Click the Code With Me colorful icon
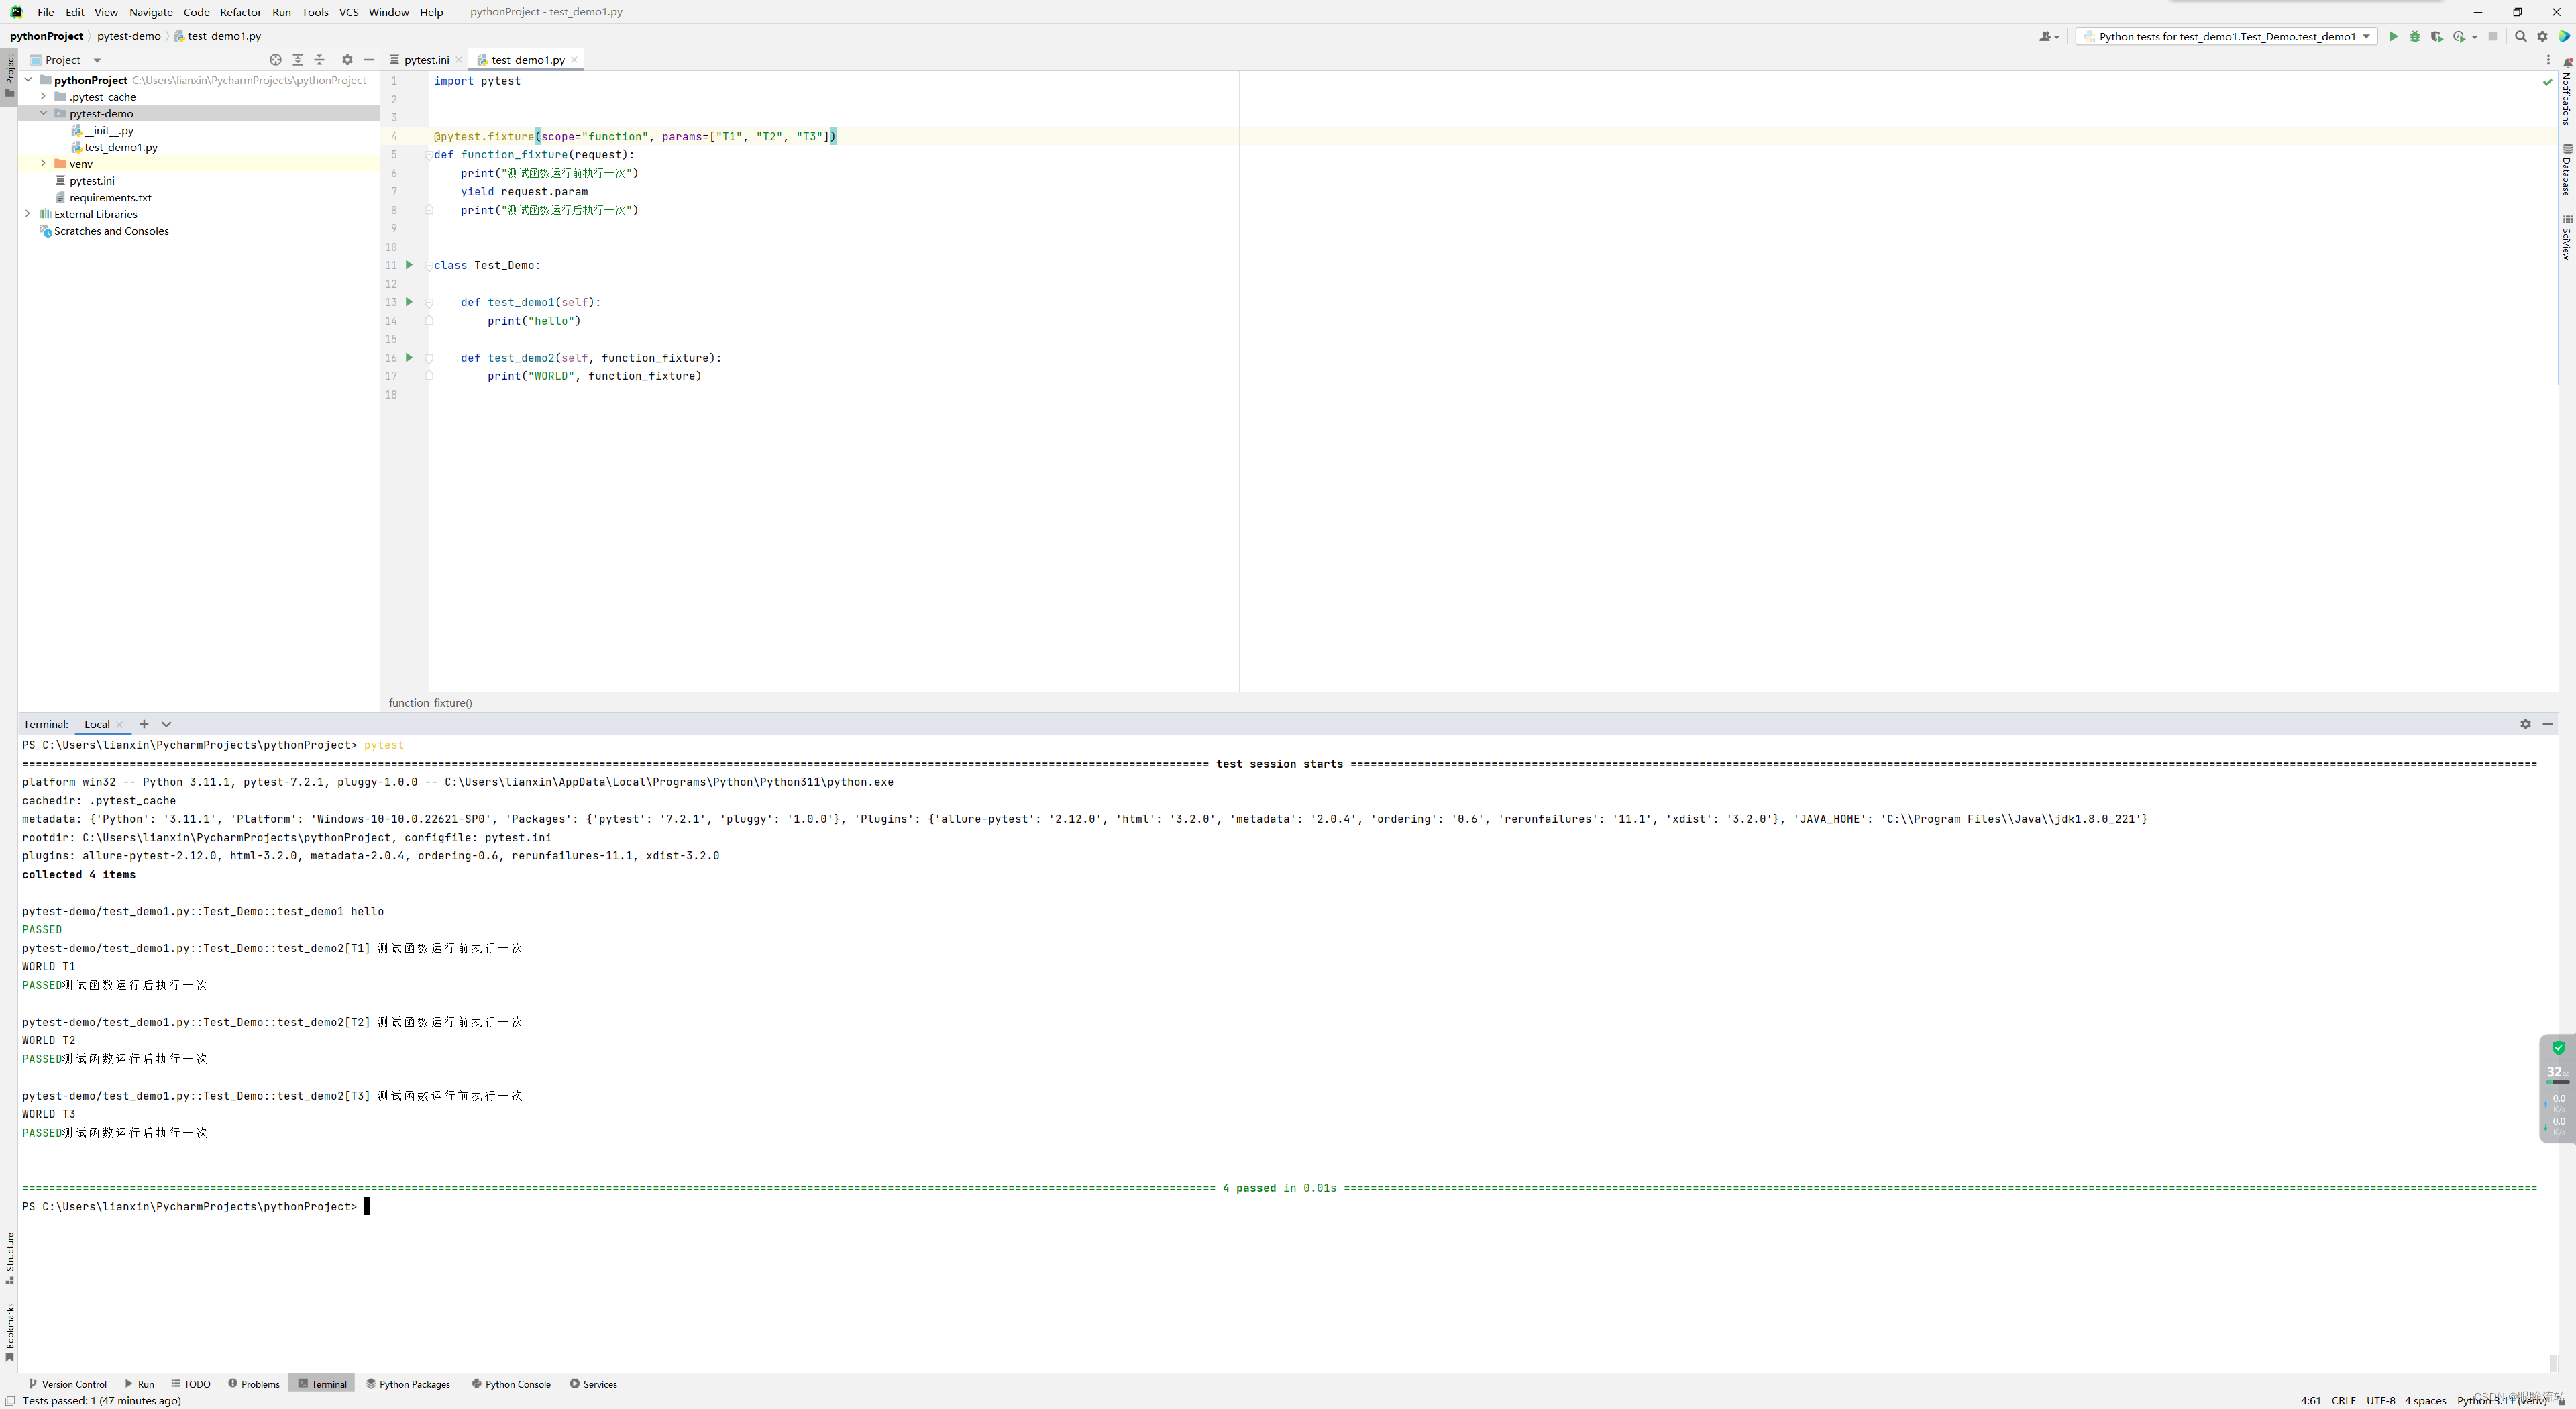The width and height of the screenshot is (2576, 1409). coord(2564,36)
